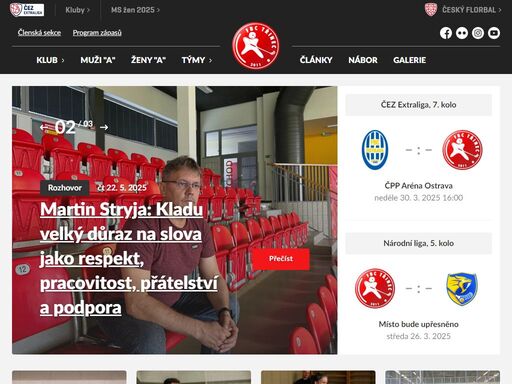The height and width of the screenshot is (384, 512).
Task: Click FBC Třinec logo in Extraliga match
Action: click(x=462, y=150)
